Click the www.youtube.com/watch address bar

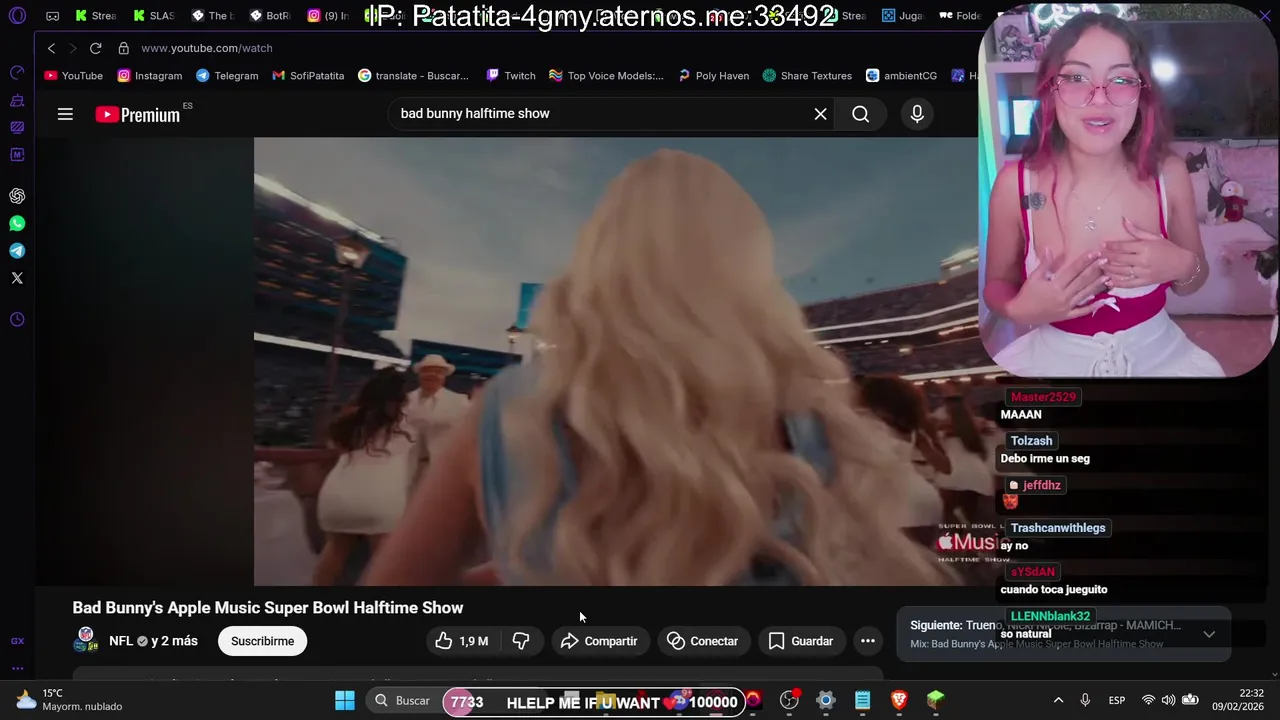coord(206,48)
